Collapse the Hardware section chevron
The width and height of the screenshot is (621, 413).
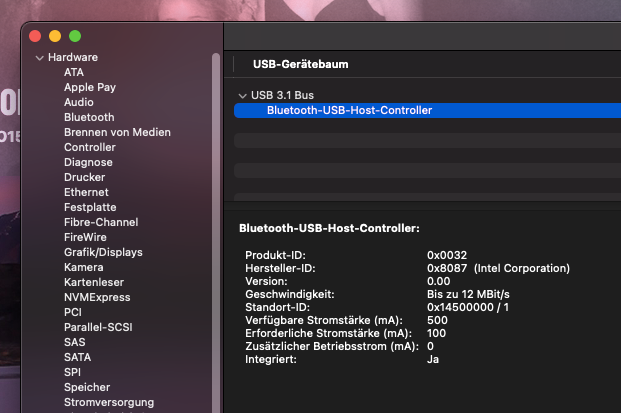click(x=39, y=58)
